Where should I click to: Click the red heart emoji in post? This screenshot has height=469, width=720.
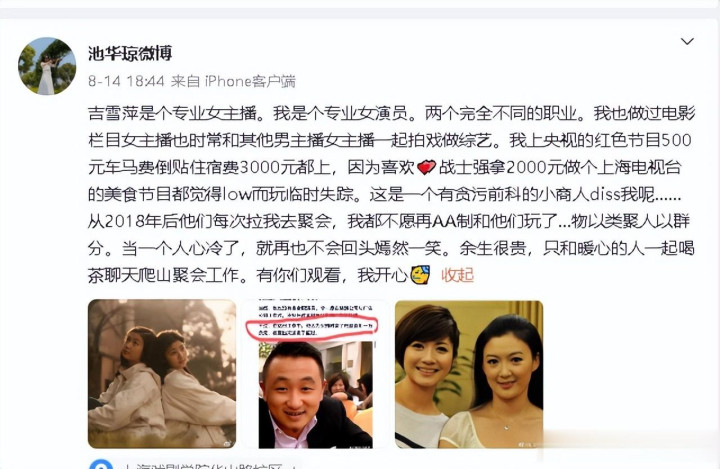coord(426,167)
